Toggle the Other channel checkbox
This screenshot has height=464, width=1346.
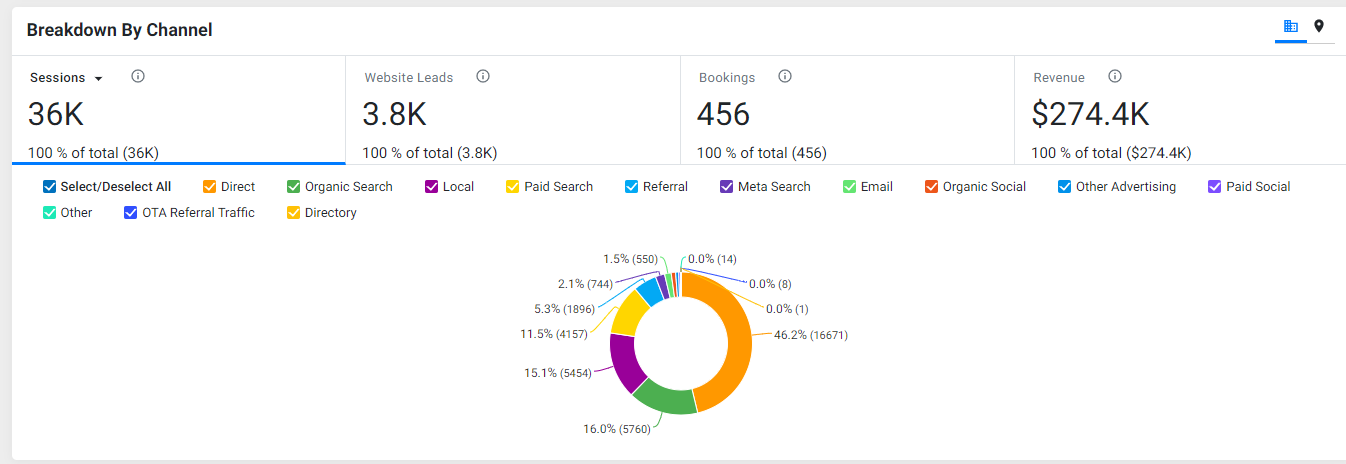pos(50,213)
